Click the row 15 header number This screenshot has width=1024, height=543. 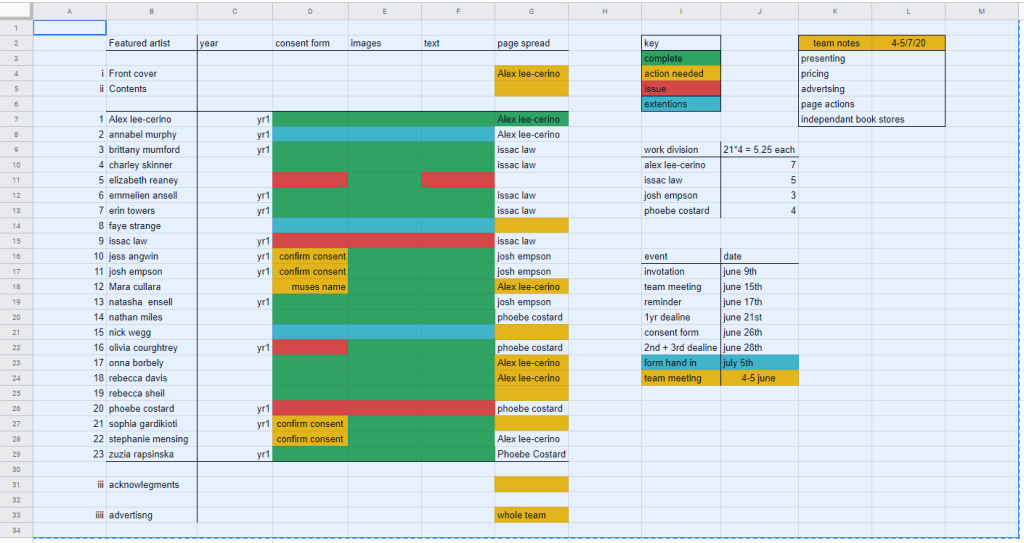pos(16,241)
